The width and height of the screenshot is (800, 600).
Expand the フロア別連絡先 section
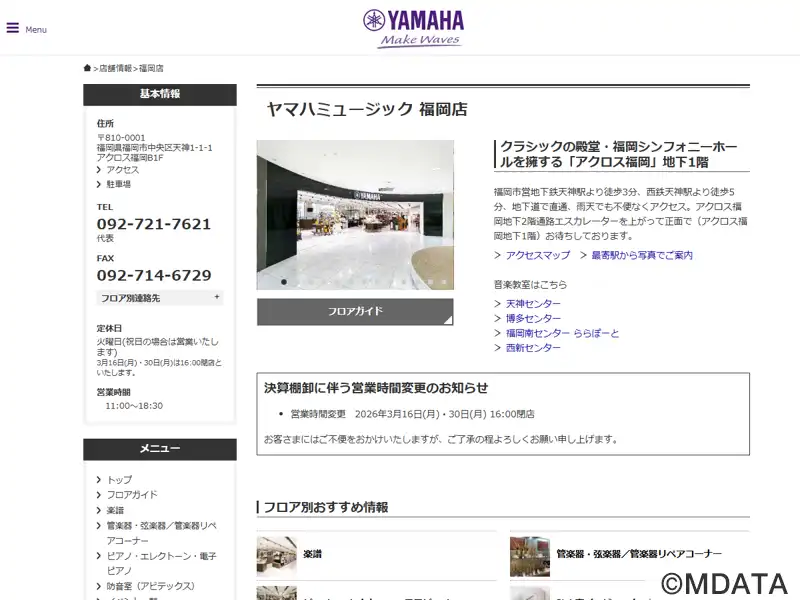160,298
